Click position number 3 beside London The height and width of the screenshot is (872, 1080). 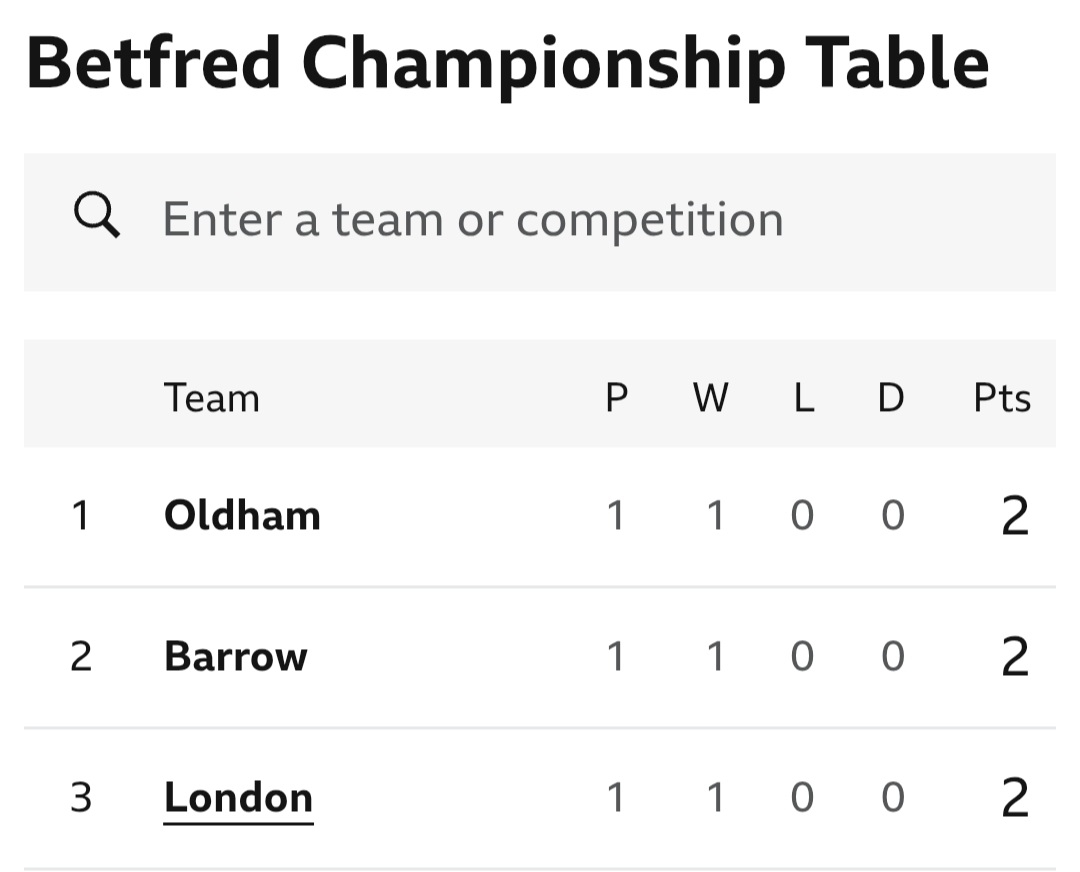(81, 798)
